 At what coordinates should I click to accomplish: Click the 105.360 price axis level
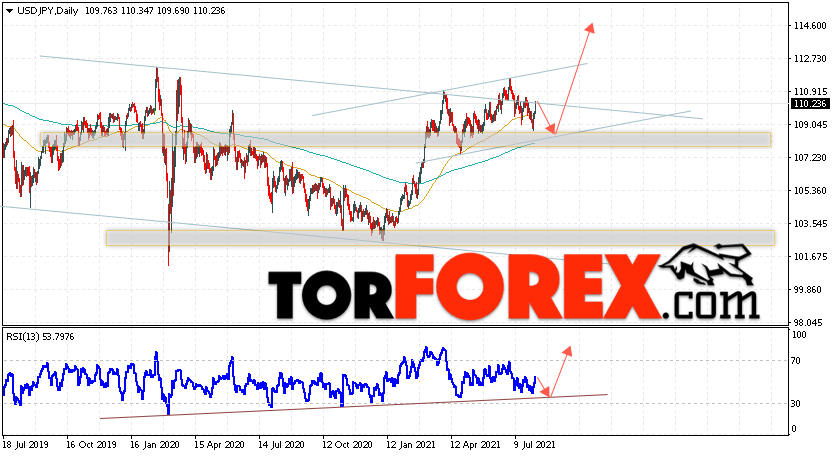(x=810, y=190)
